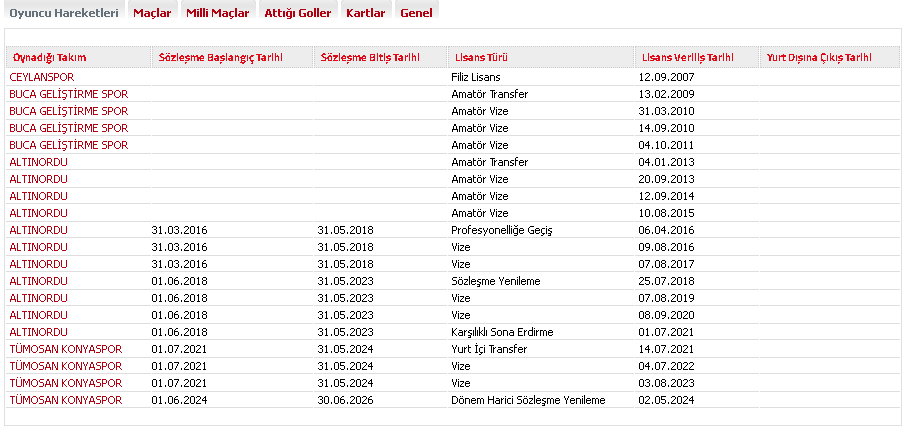Open BUCA GELİŞTİRME SPOR Amatör Transfer row link
The width and height of the screenshot is (906, 434).
pos(68,93)
